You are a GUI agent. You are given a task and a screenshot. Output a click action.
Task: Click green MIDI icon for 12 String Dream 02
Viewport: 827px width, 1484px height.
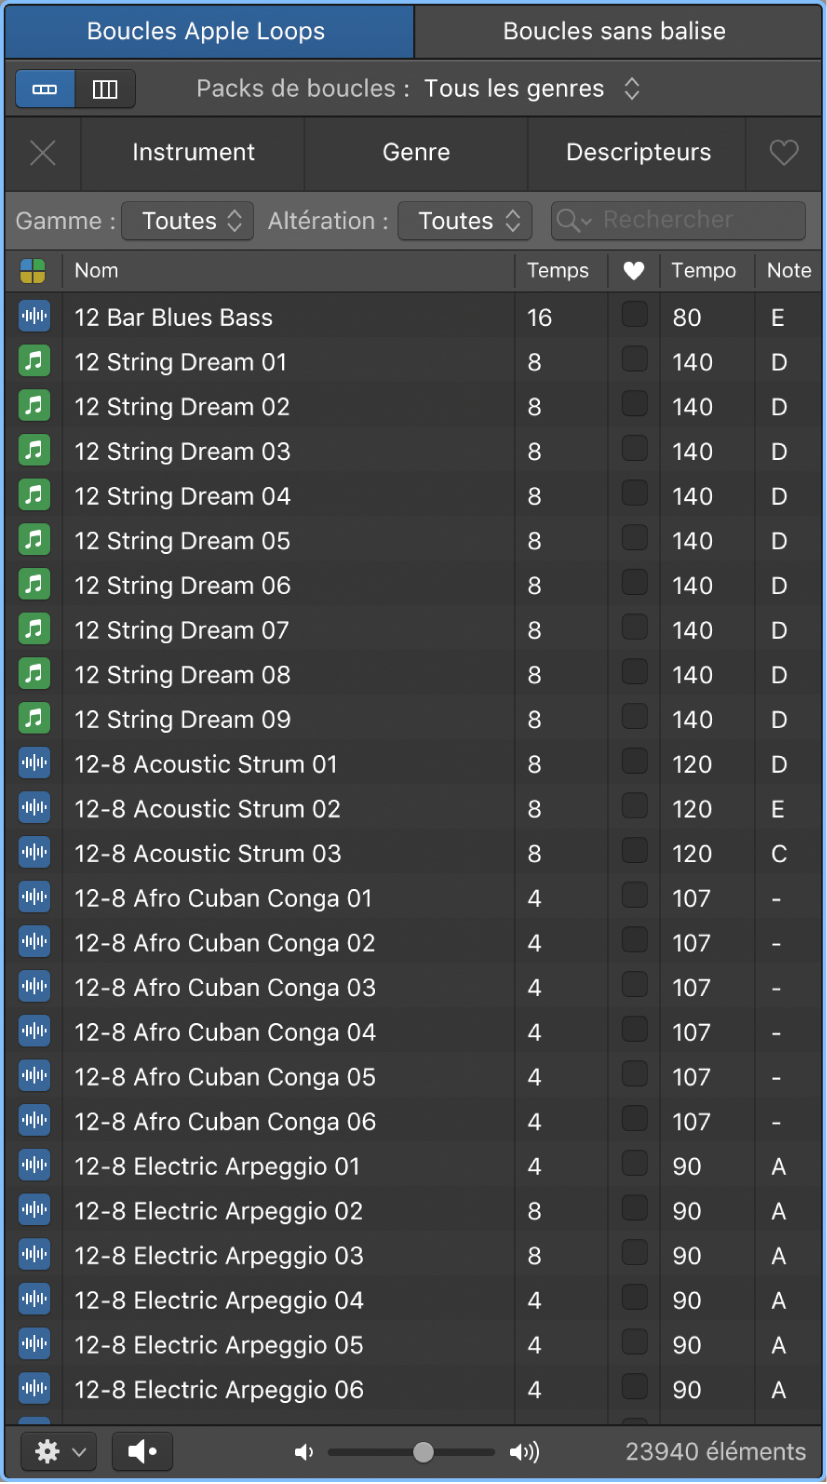[34, 407]
